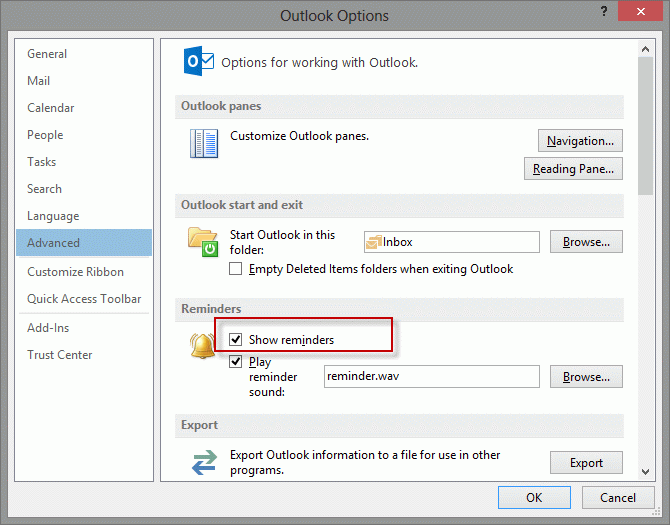
Task: Open the Search options category
Action: tap(84, 189)
